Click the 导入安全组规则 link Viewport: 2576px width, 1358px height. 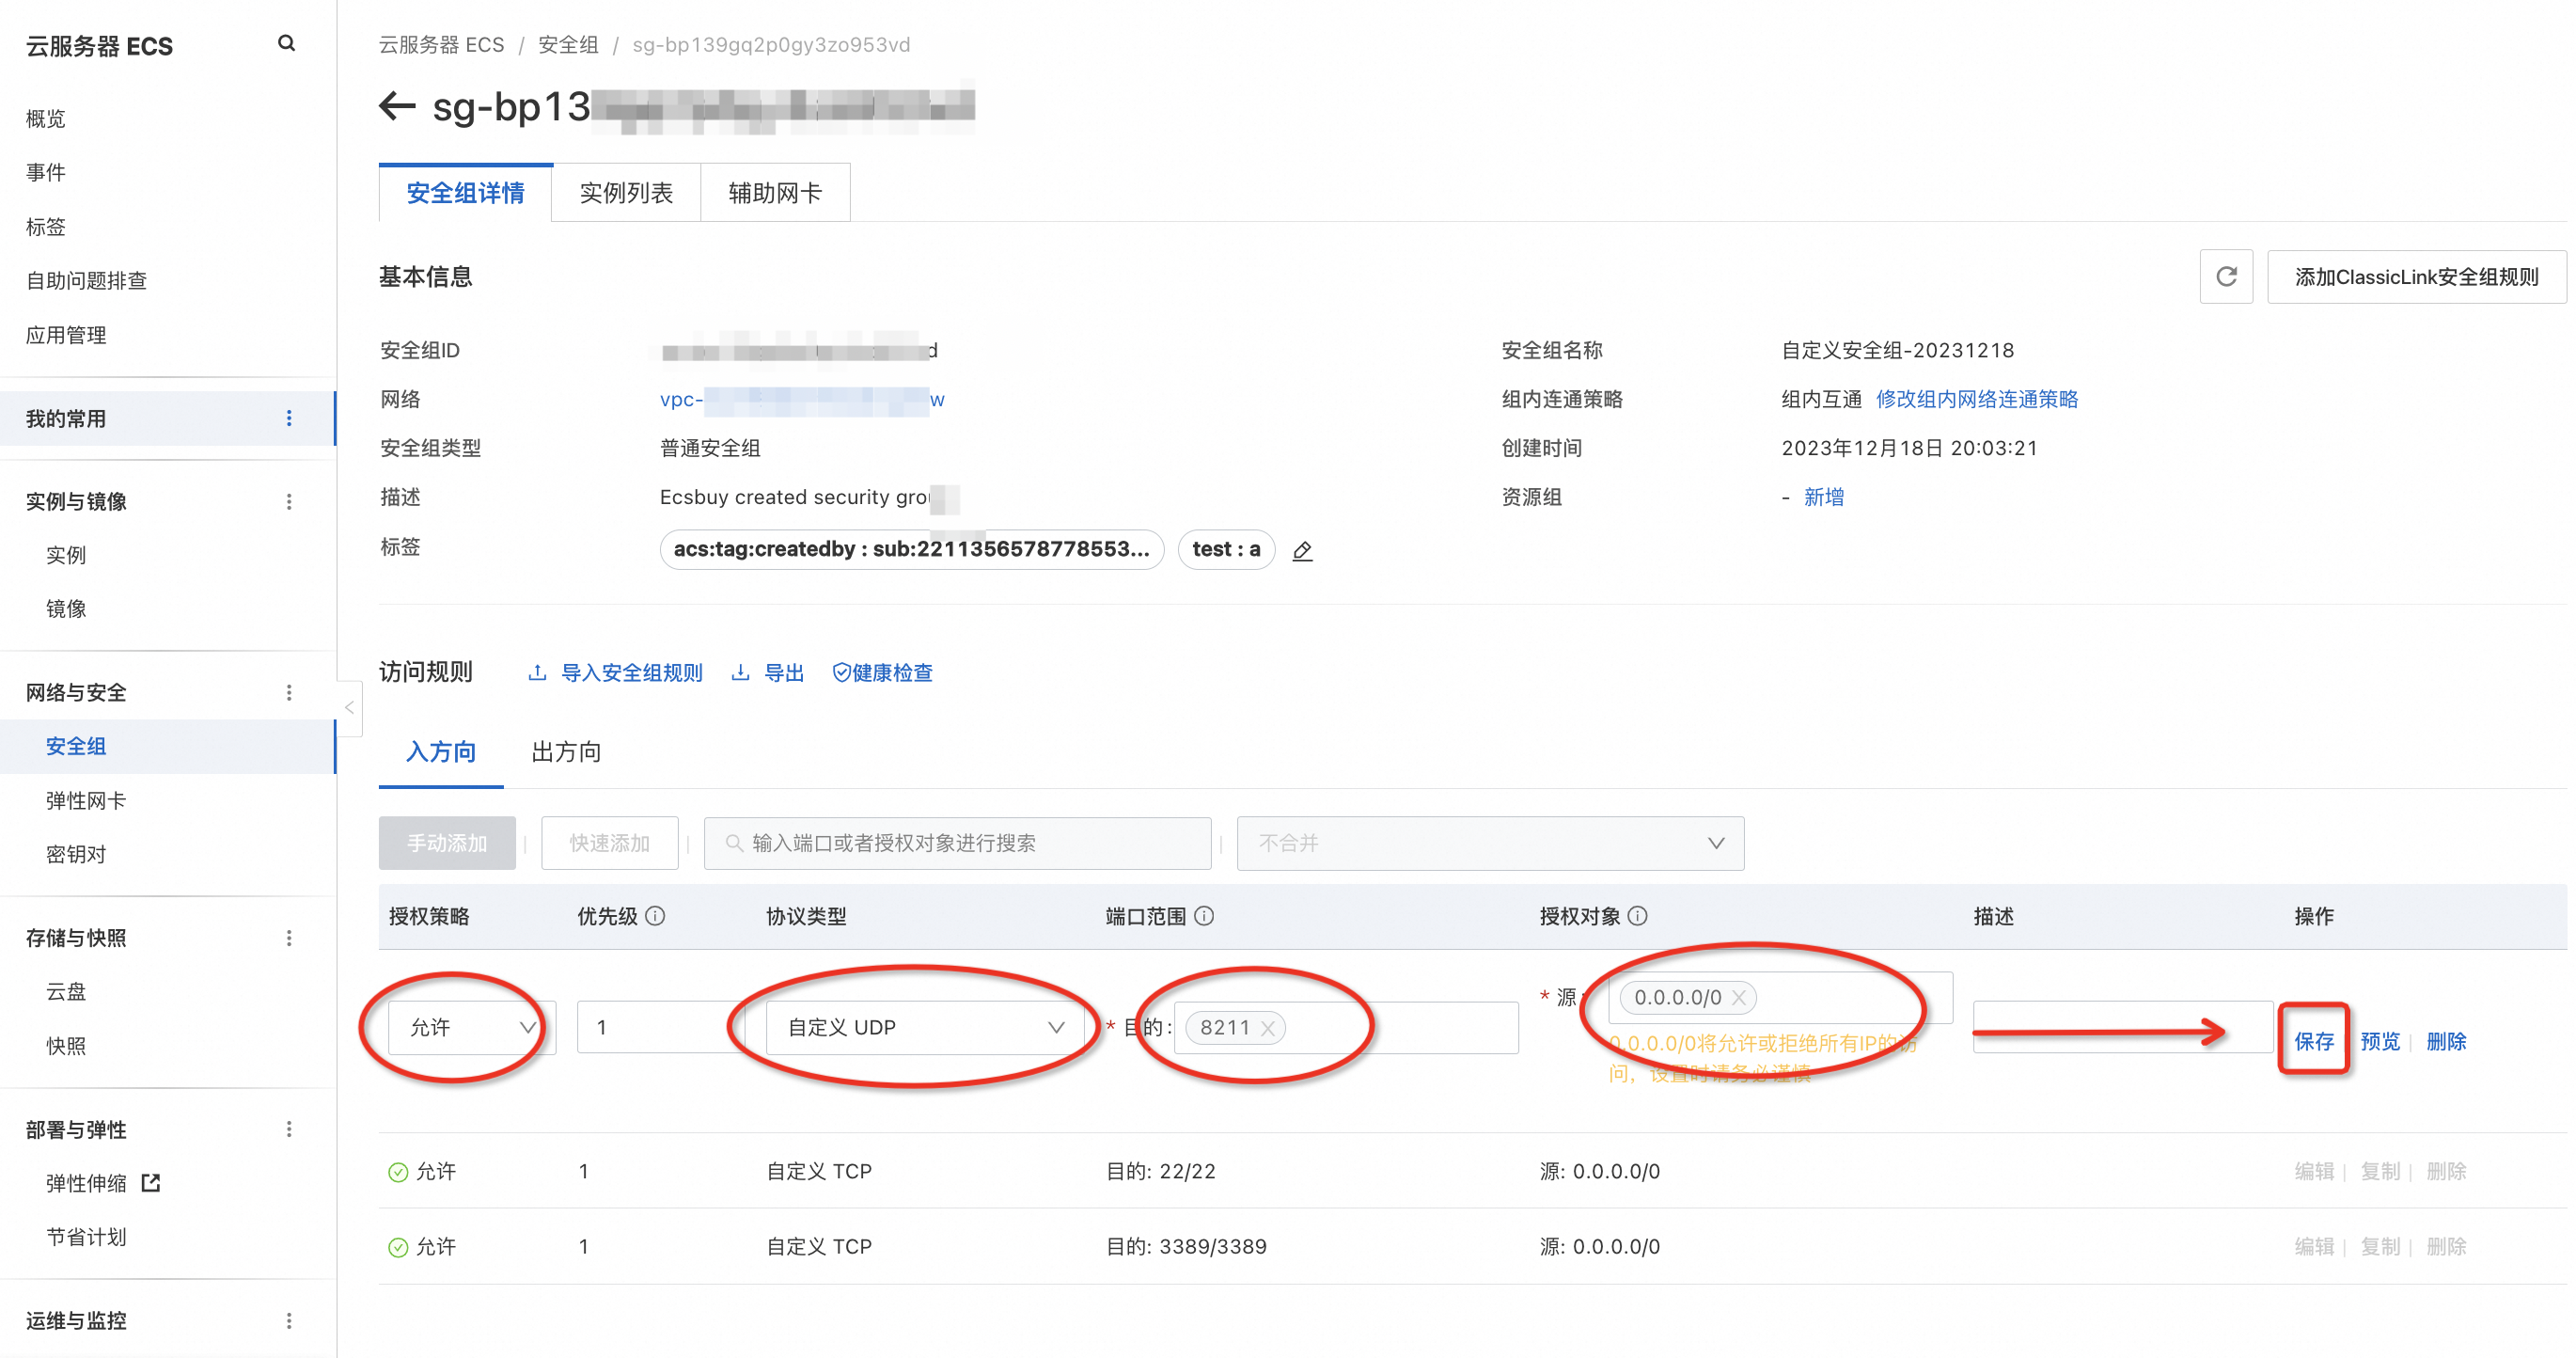coord(631,673)
